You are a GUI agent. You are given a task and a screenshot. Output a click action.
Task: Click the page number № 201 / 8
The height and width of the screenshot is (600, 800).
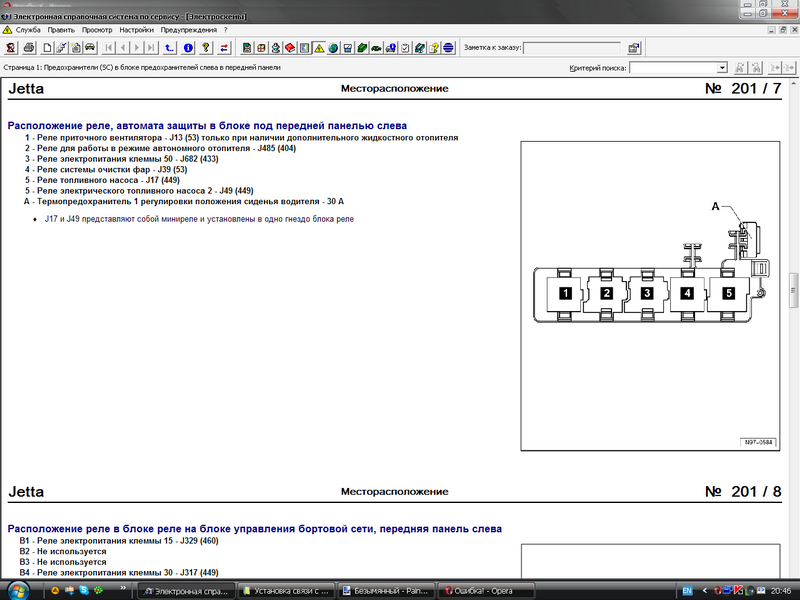coord(743,492)
